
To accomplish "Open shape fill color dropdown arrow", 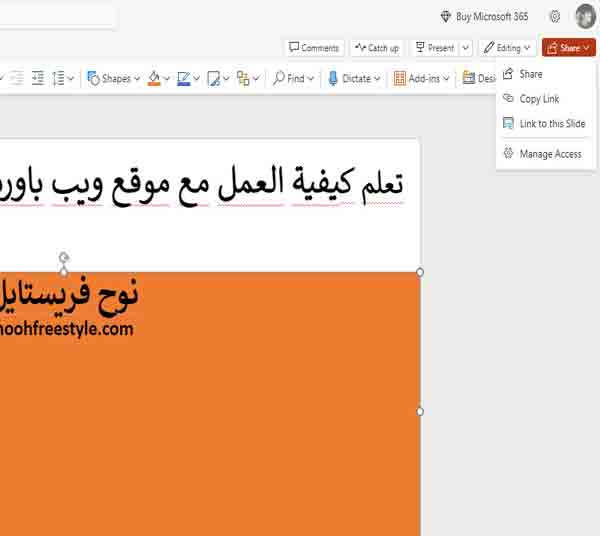I will click(166, 78).
